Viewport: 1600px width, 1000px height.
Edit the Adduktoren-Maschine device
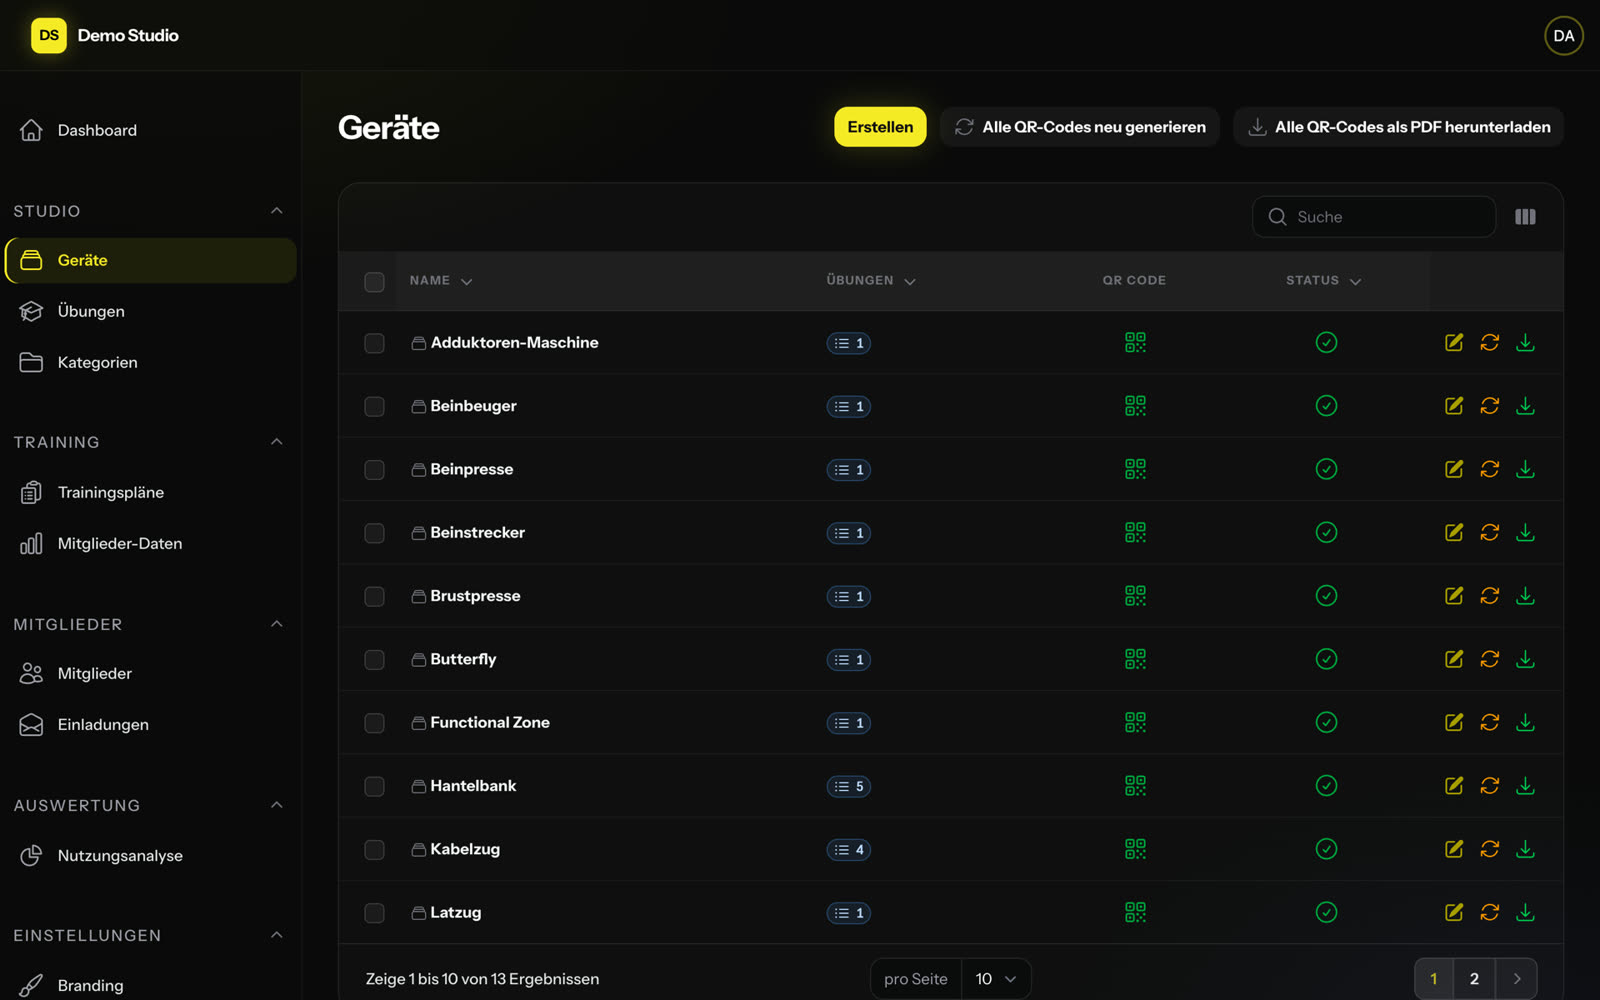[x=1454, y=342]
